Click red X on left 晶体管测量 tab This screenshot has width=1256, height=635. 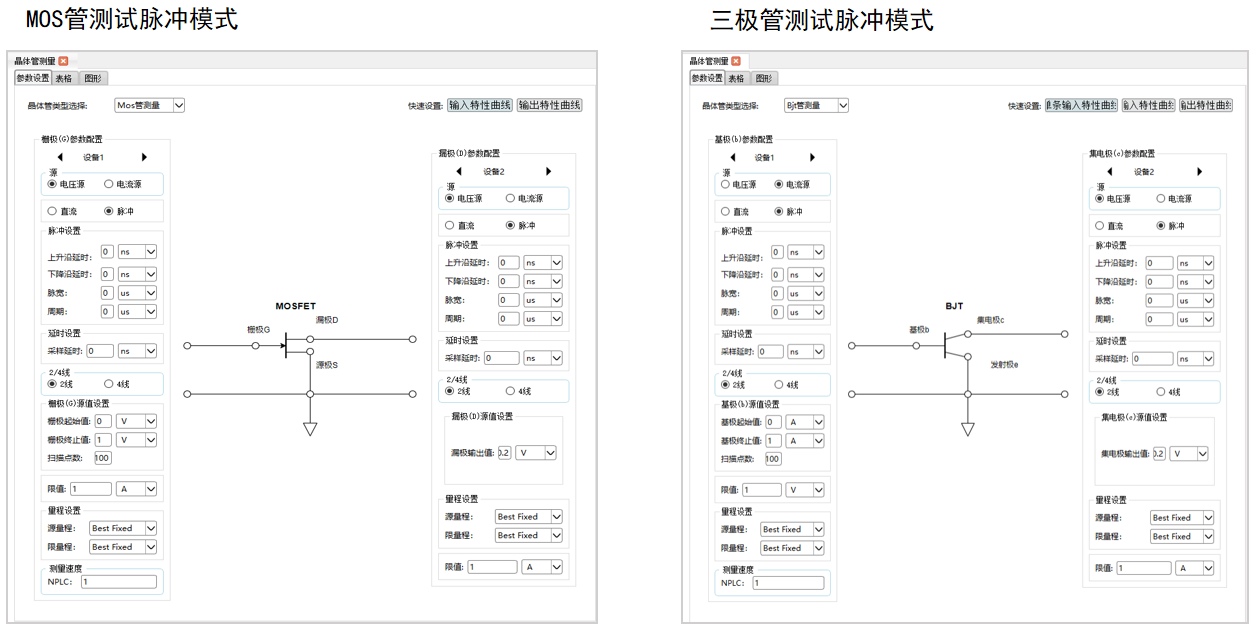pos(64,59)
